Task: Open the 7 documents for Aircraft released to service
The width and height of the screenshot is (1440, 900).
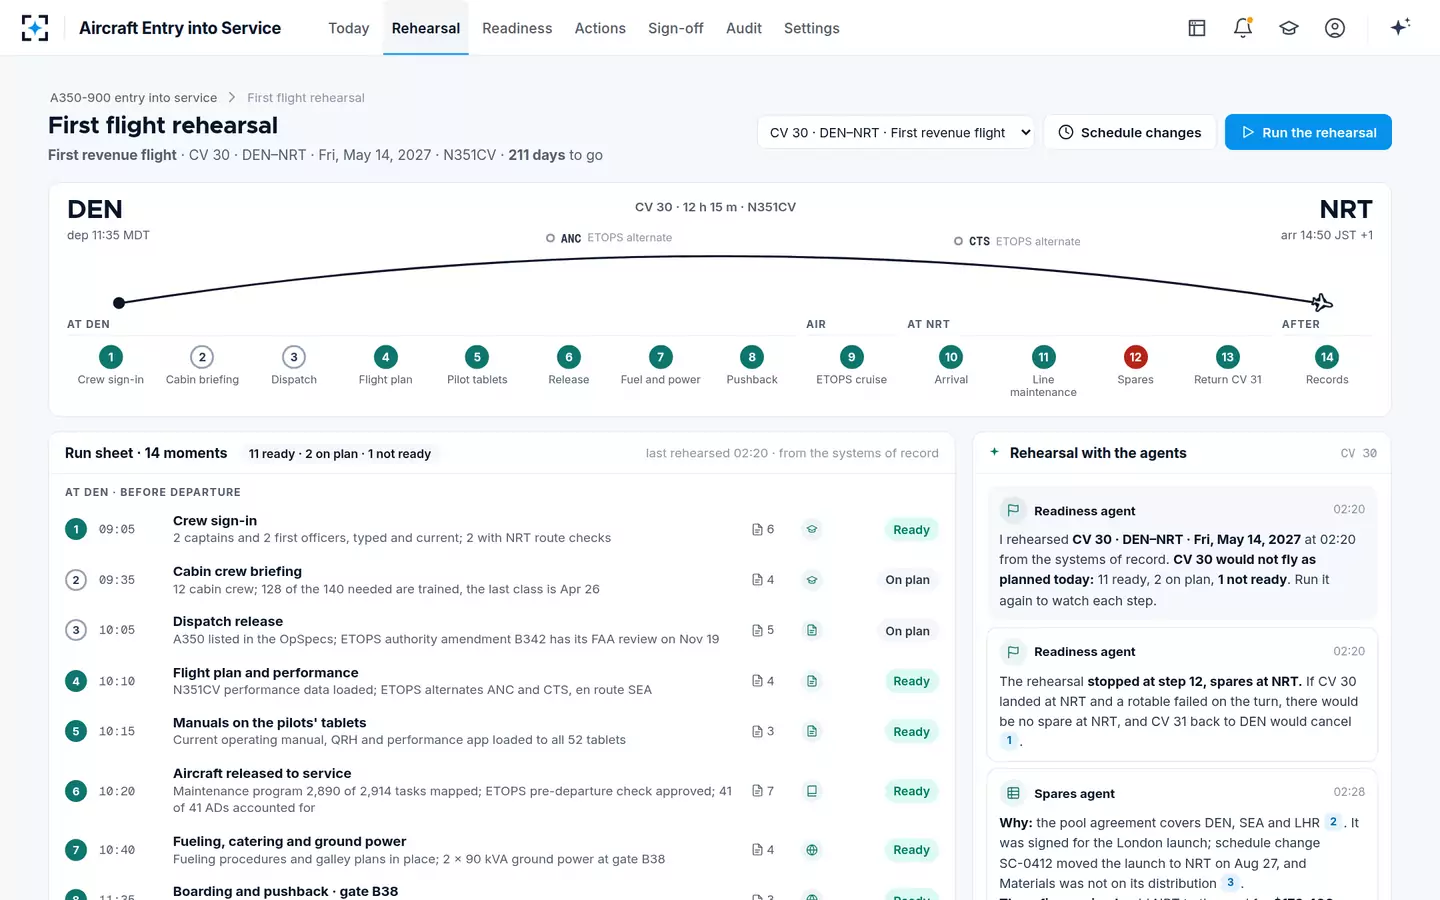Action: point(763,791)
